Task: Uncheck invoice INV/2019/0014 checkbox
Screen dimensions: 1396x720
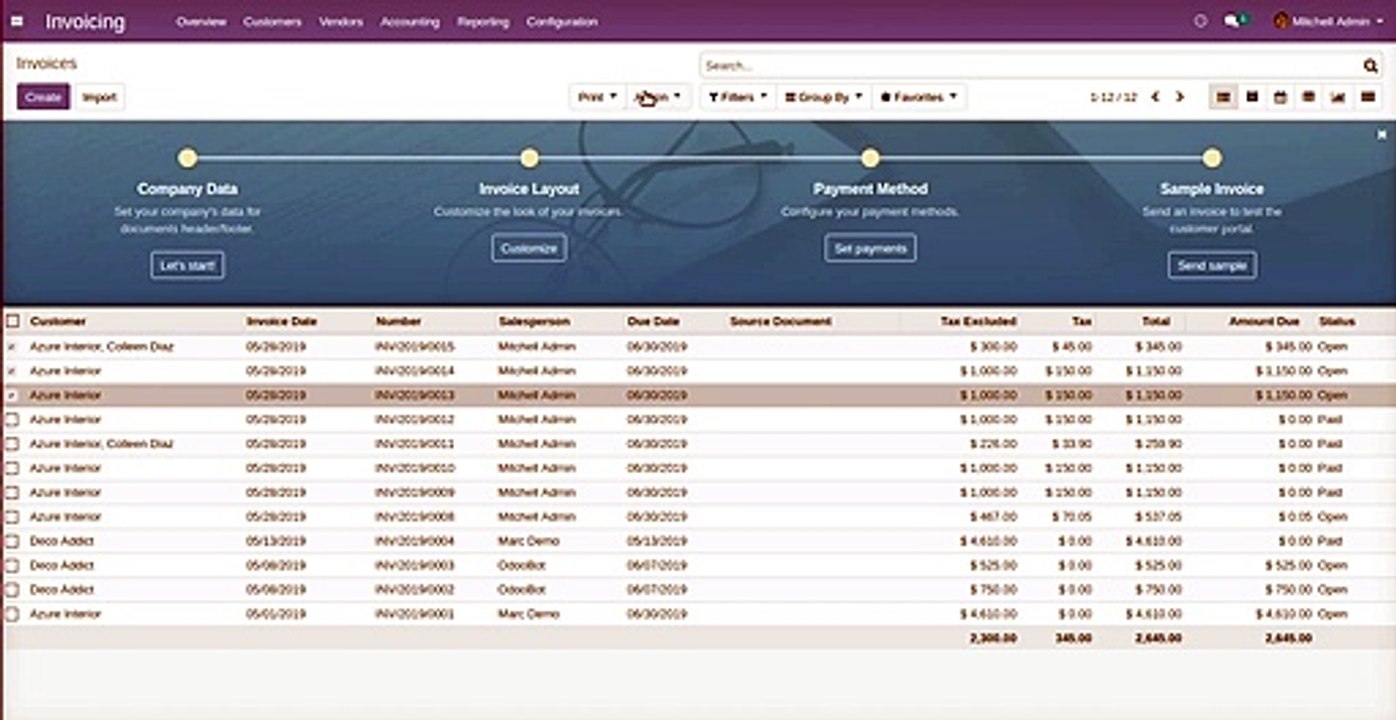Action: 12,371
